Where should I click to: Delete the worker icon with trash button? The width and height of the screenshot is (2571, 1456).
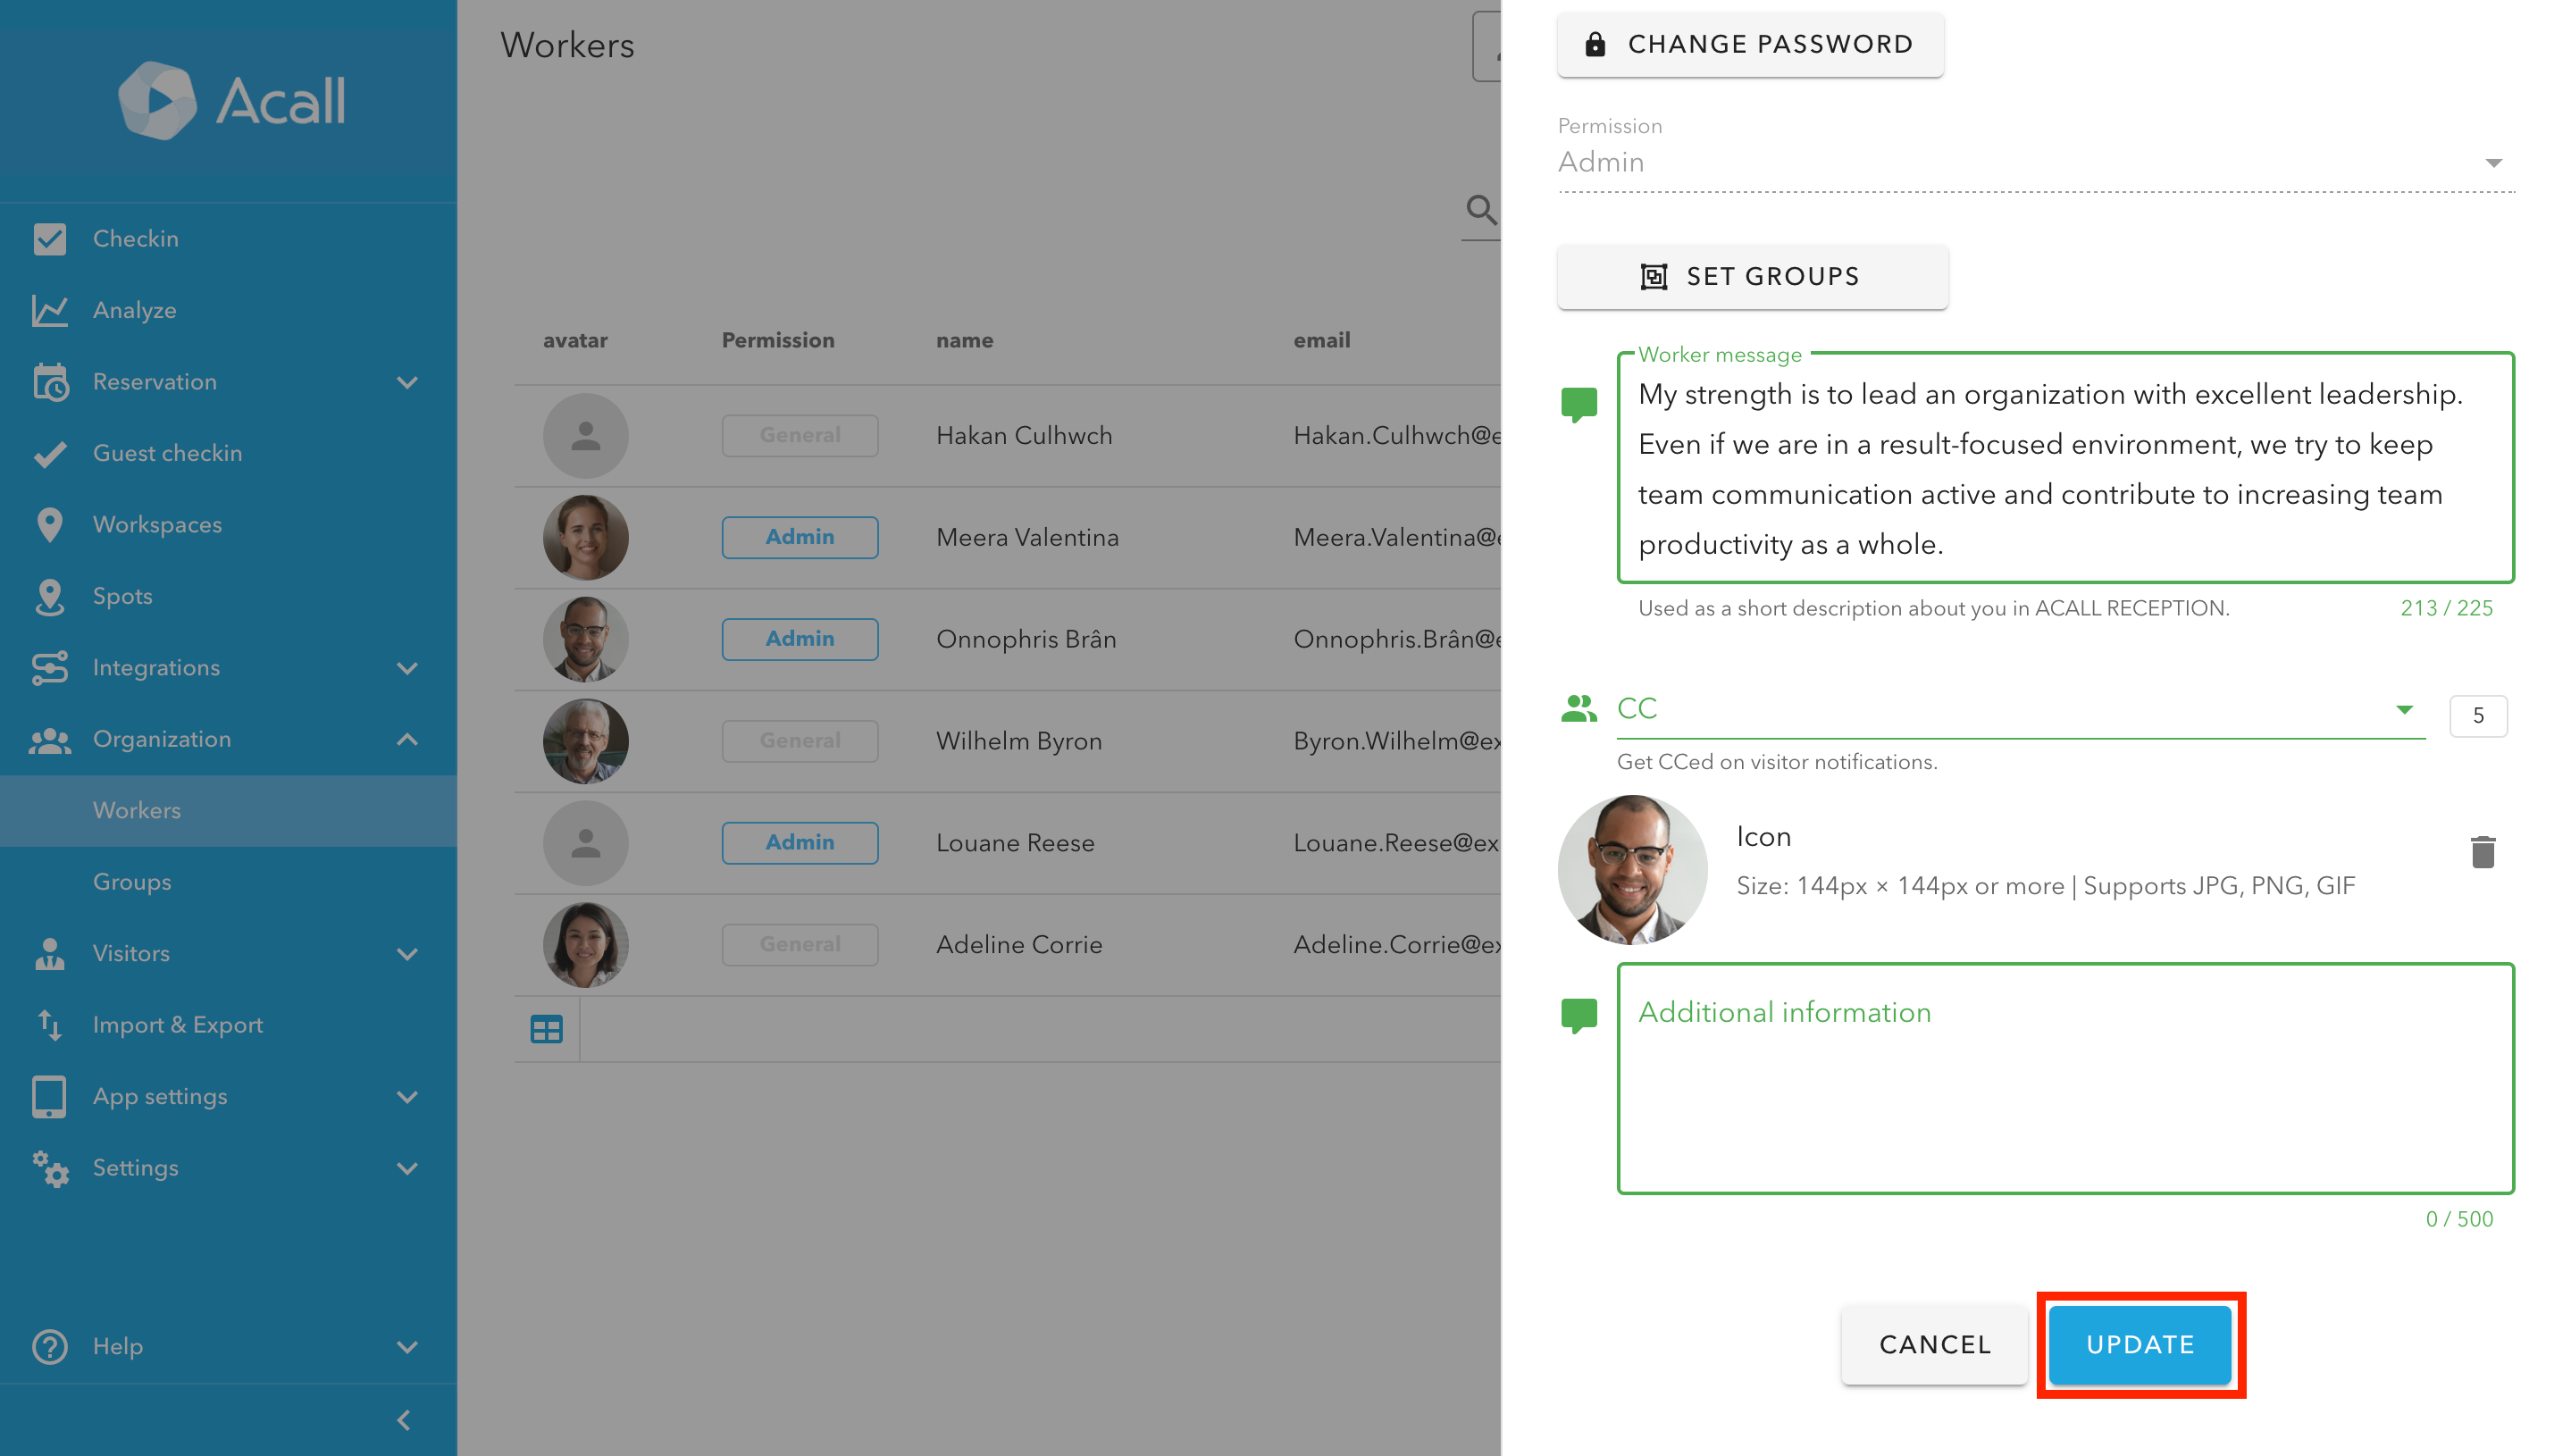coord(2481,852)
